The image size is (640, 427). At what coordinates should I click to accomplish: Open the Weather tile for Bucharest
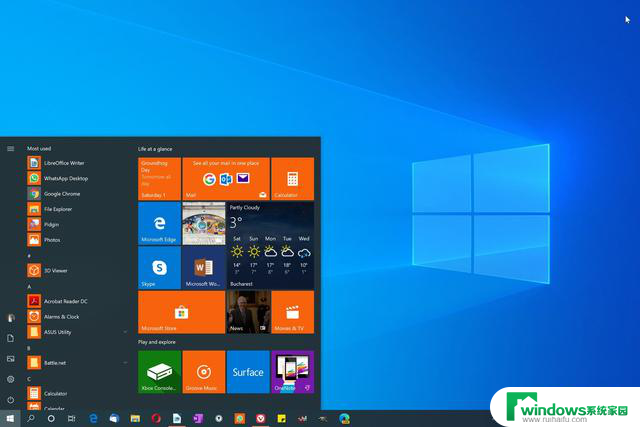click(x=271, y=245)
